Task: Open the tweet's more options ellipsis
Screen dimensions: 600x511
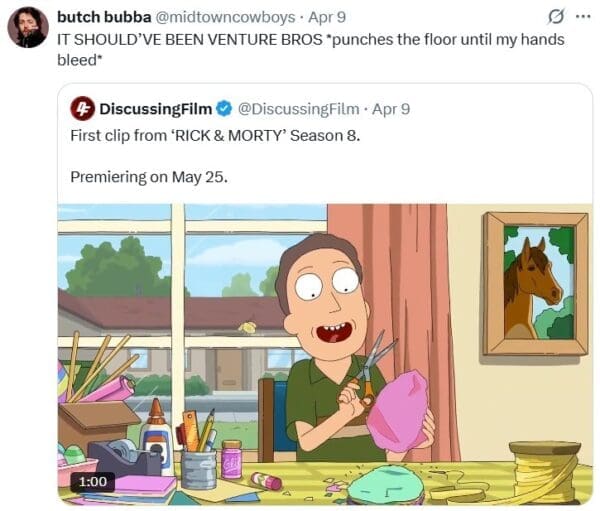Action: point(583,17)
